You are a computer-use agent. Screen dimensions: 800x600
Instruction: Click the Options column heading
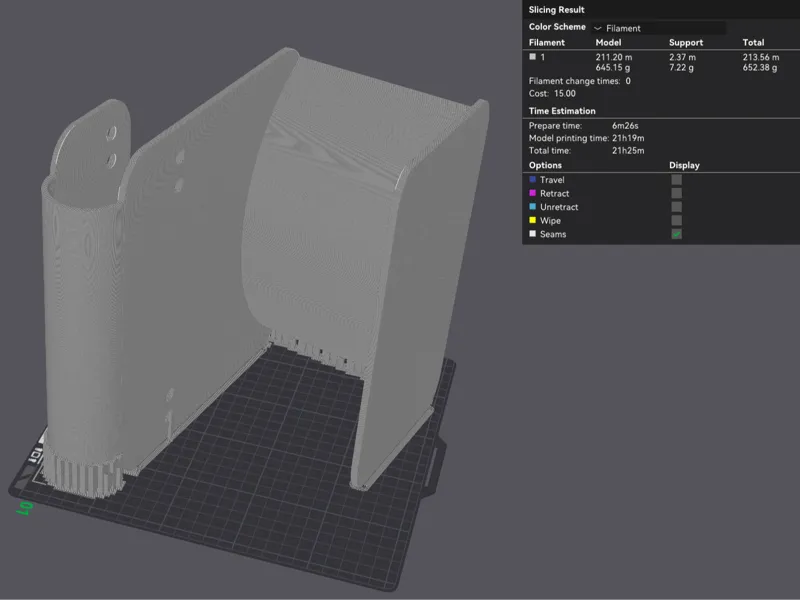click(x=545, y=165)
